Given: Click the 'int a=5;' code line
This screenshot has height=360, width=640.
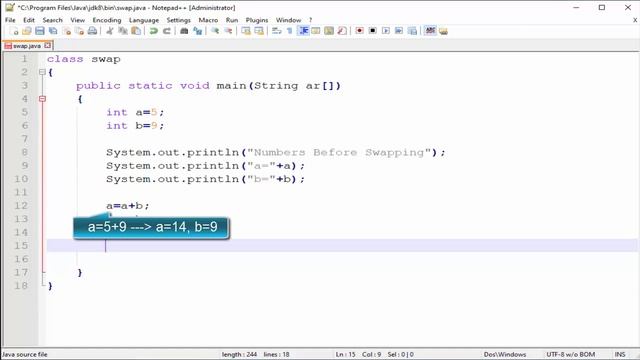Looking at the screenshot, I should (135, 112).
